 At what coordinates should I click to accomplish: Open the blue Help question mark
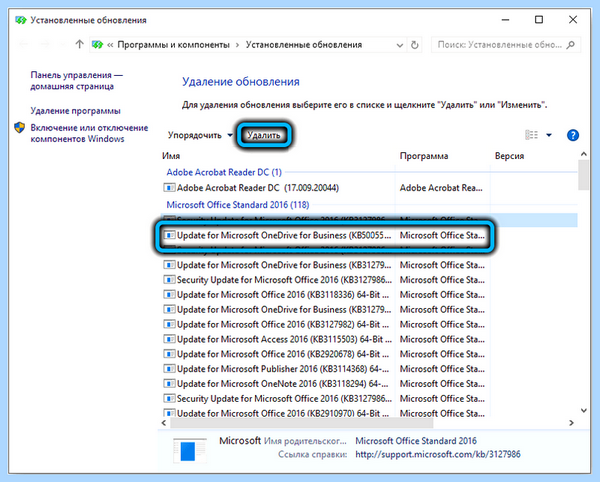pos(572,135)
